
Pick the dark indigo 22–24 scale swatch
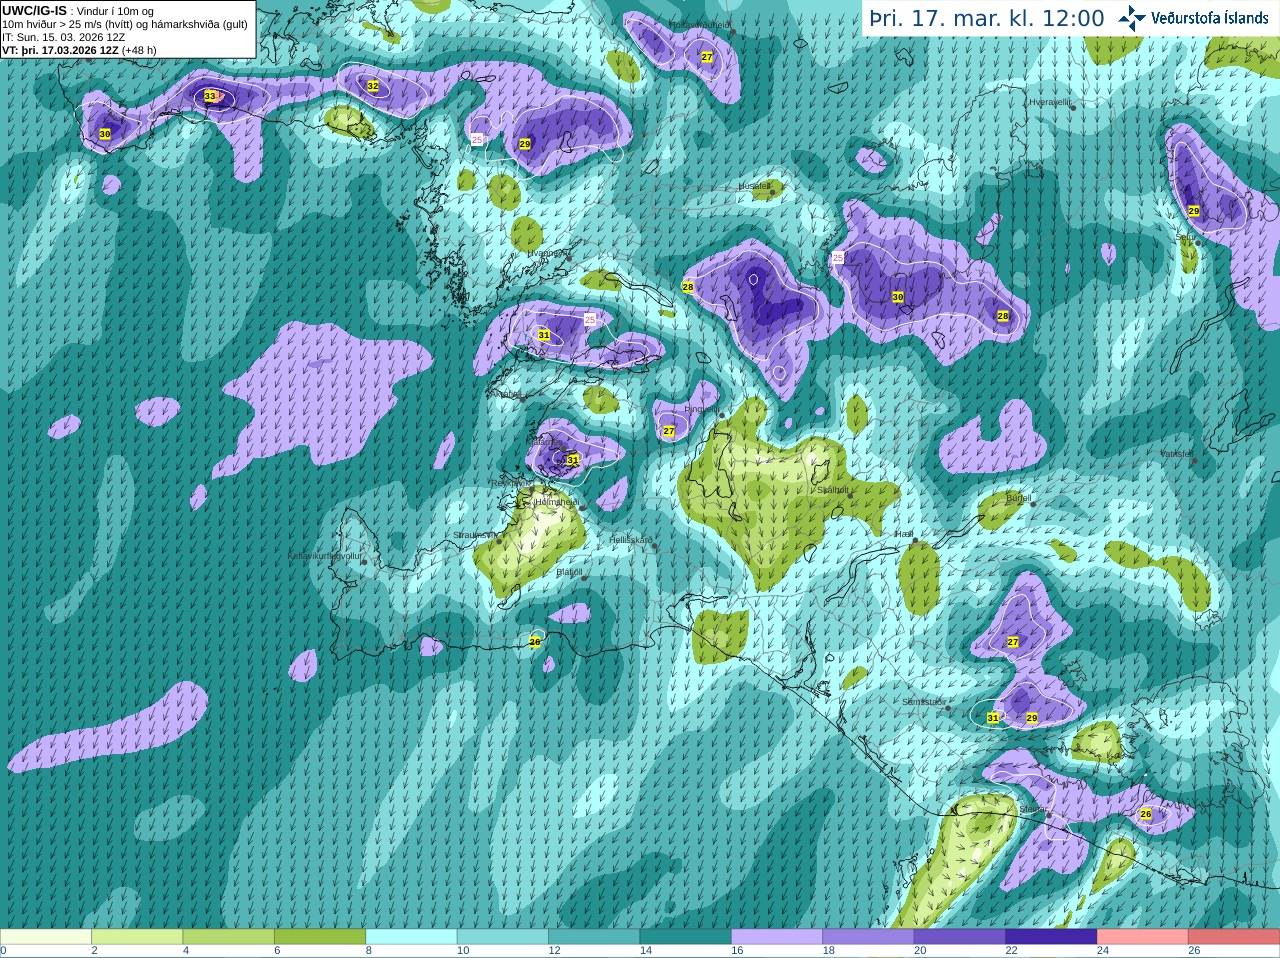click(x=1052, y=937)
